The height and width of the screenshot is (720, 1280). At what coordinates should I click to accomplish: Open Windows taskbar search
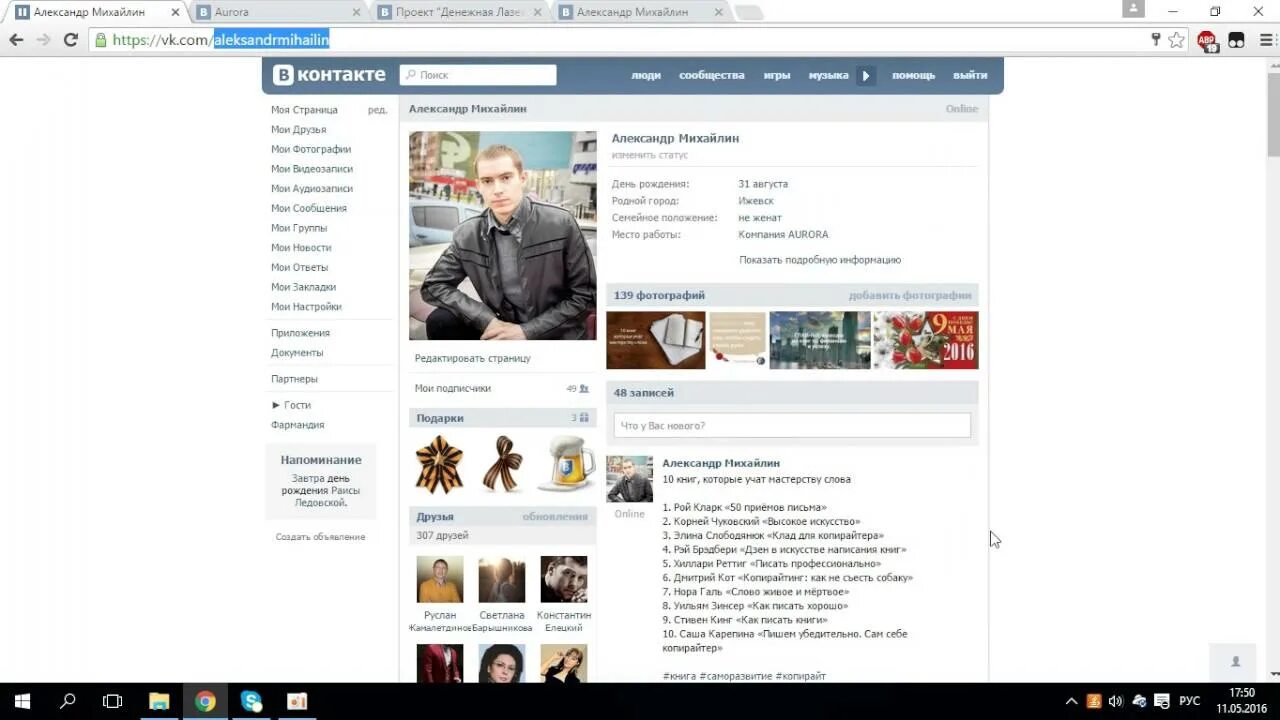67,701
